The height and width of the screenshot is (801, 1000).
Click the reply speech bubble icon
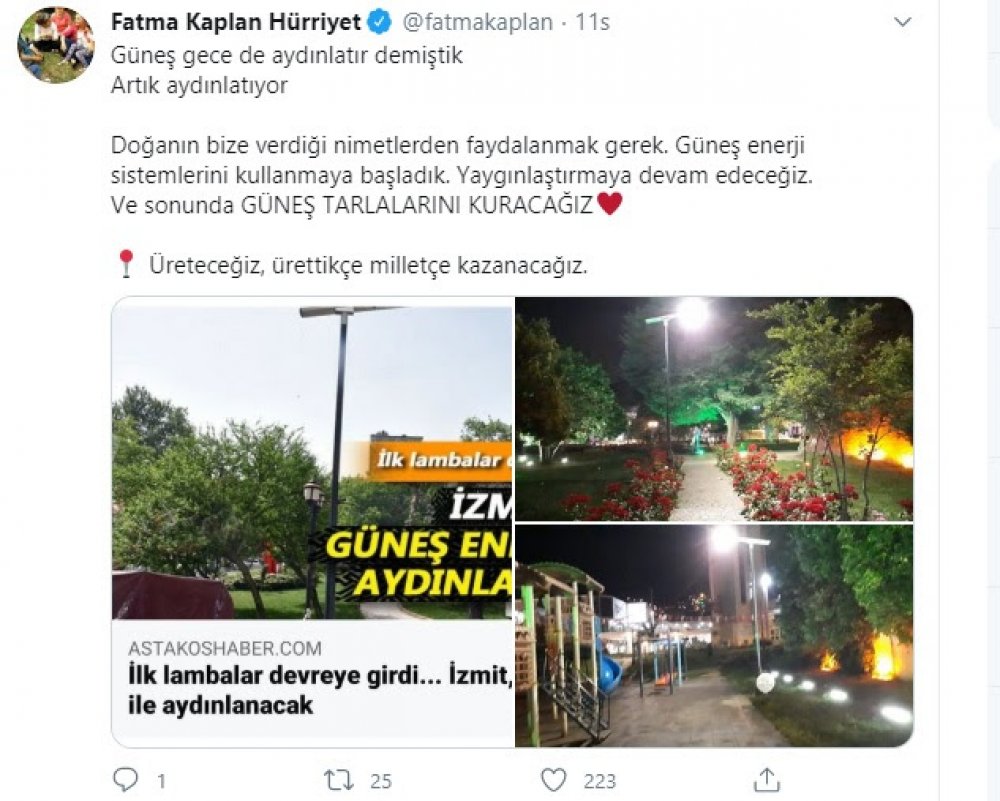[125, 779]
